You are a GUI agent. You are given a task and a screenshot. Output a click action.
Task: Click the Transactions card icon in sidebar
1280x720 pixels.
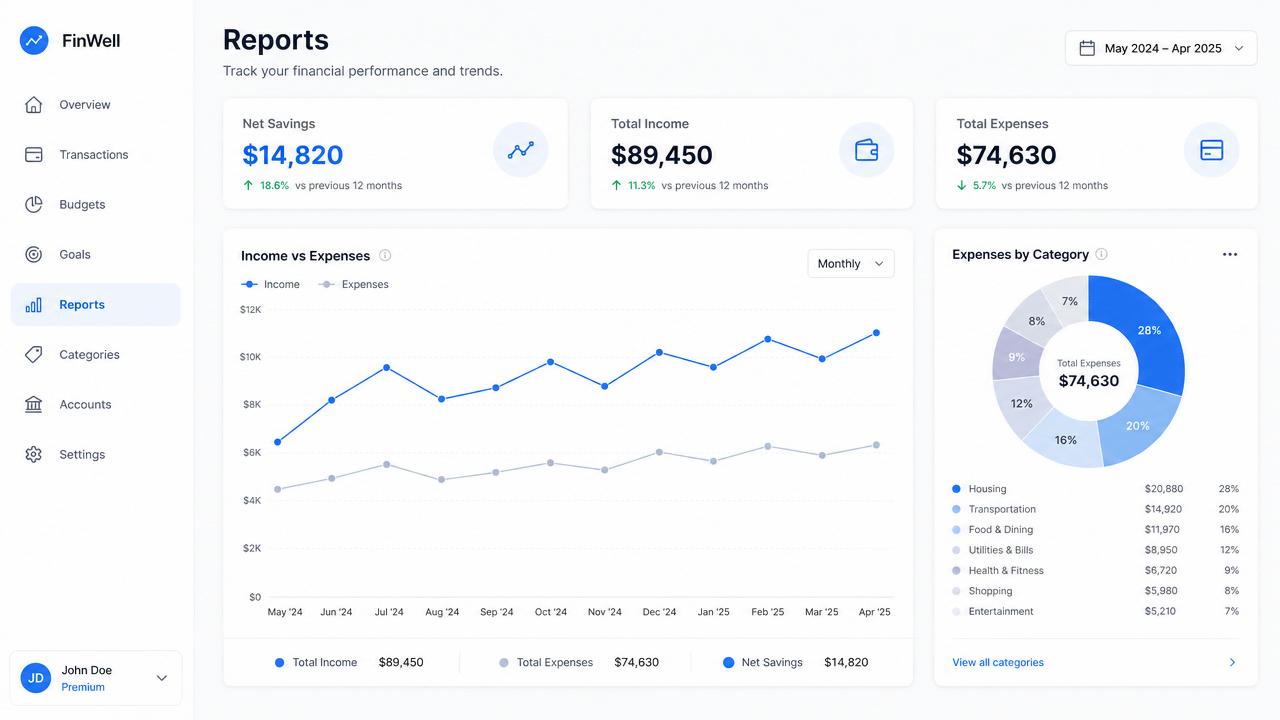point(34,155)
